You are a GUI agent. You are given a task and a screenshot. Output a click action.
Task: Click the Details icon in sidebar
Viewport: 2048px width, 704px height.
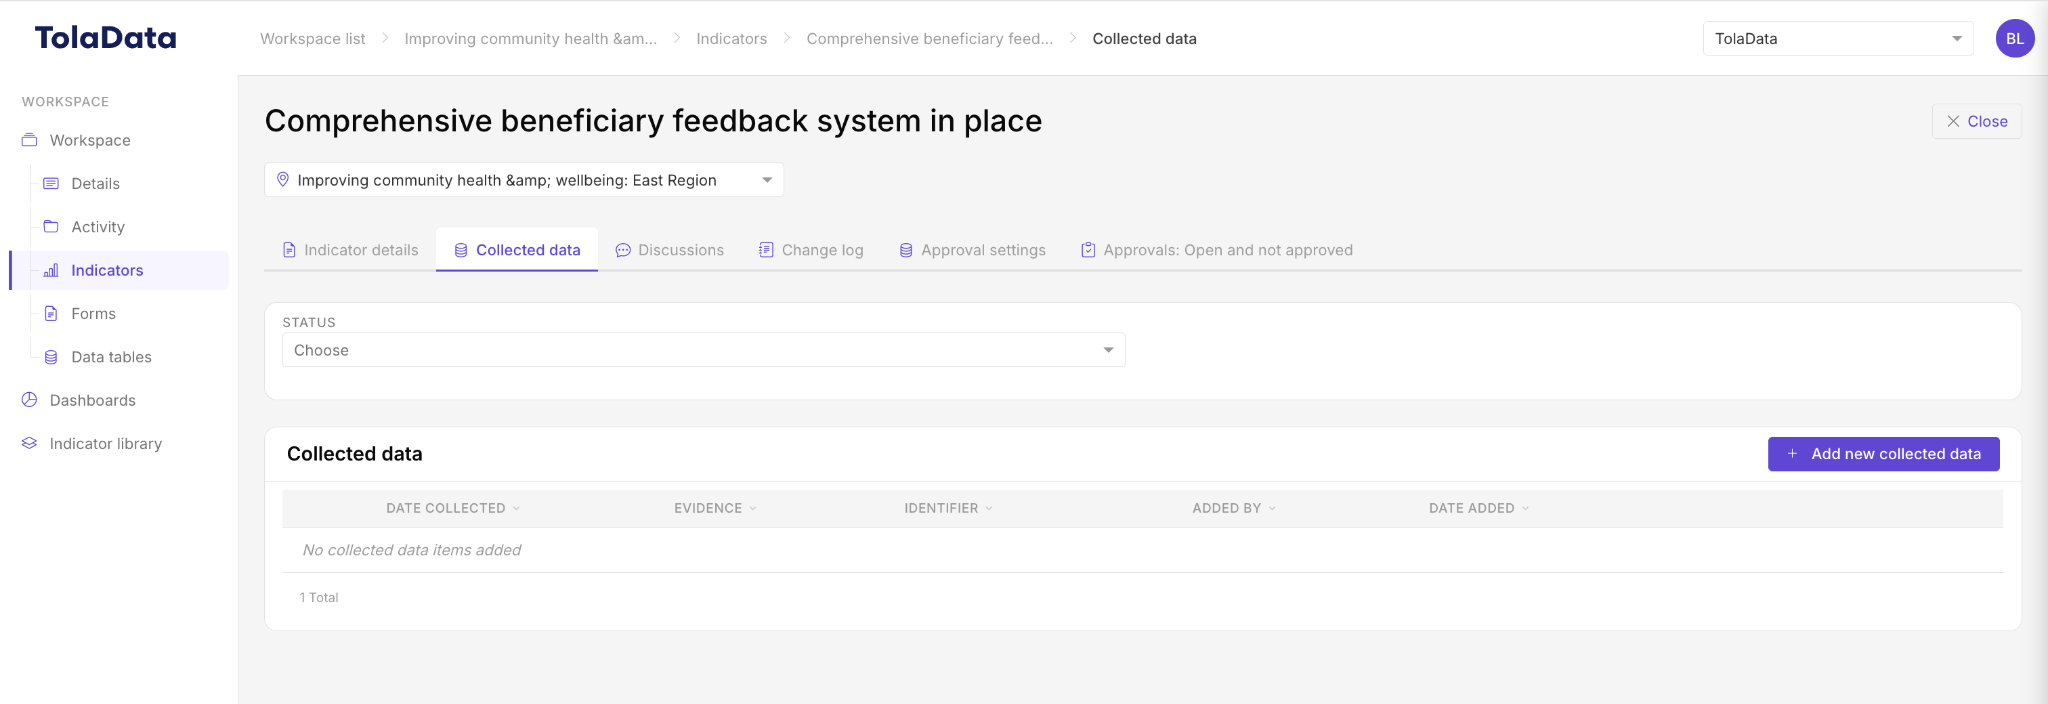coord(51,184)
